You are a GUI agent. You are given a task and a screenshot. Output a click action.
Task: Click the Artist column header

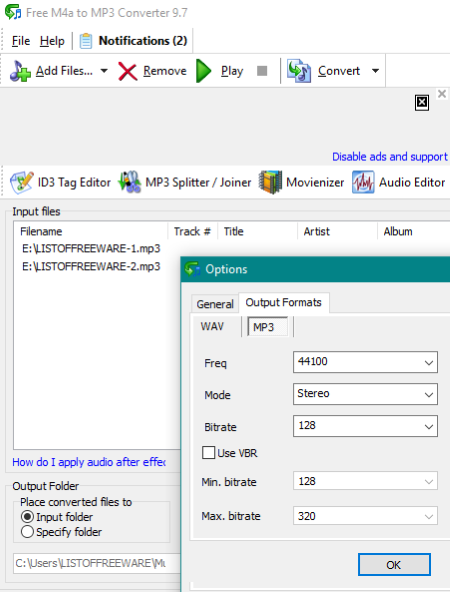point(338,231)
